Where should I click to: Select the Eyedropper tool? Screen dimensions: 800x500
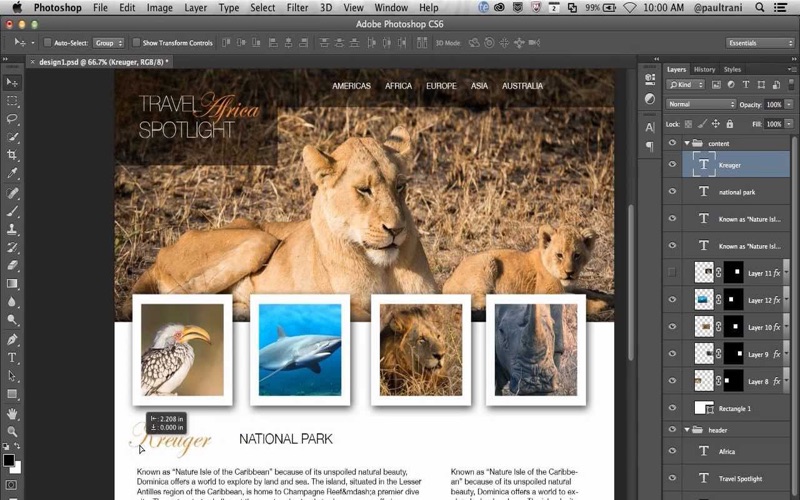coord(12,173)
